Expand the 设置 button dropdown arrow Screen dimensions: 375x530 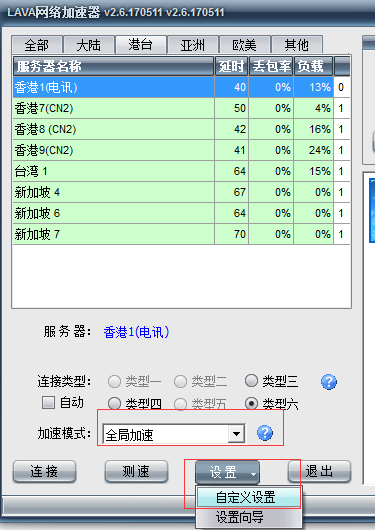tap(253, 474)
